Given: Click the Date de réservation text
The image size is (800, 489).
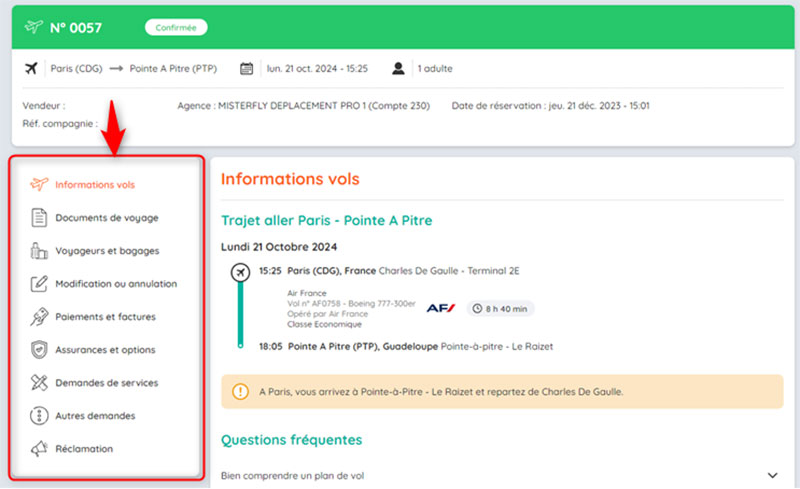Looking at the screenshot, I should point(551,106).
